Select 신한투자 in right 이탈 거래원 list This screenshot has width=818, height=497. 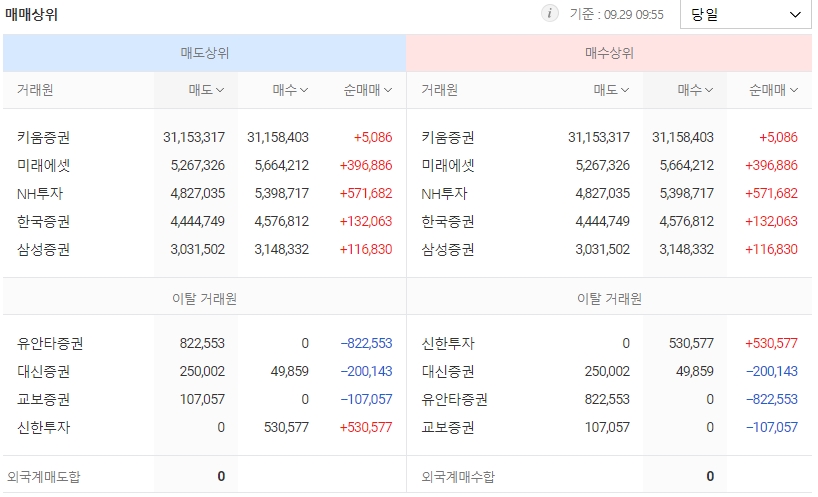point(448,343)
